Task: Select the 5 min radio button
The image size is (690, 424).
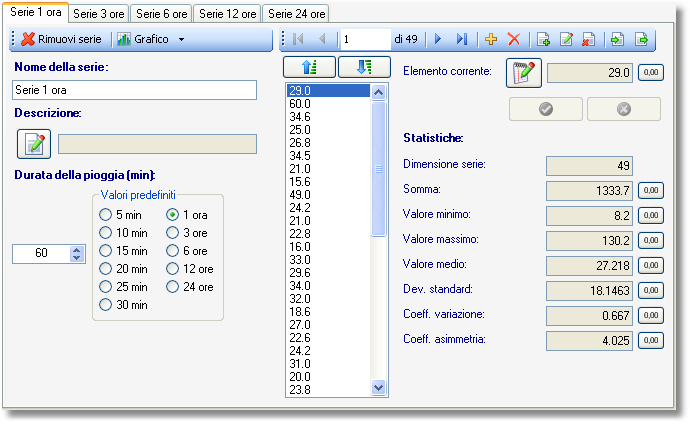Action: coord(105,215)
